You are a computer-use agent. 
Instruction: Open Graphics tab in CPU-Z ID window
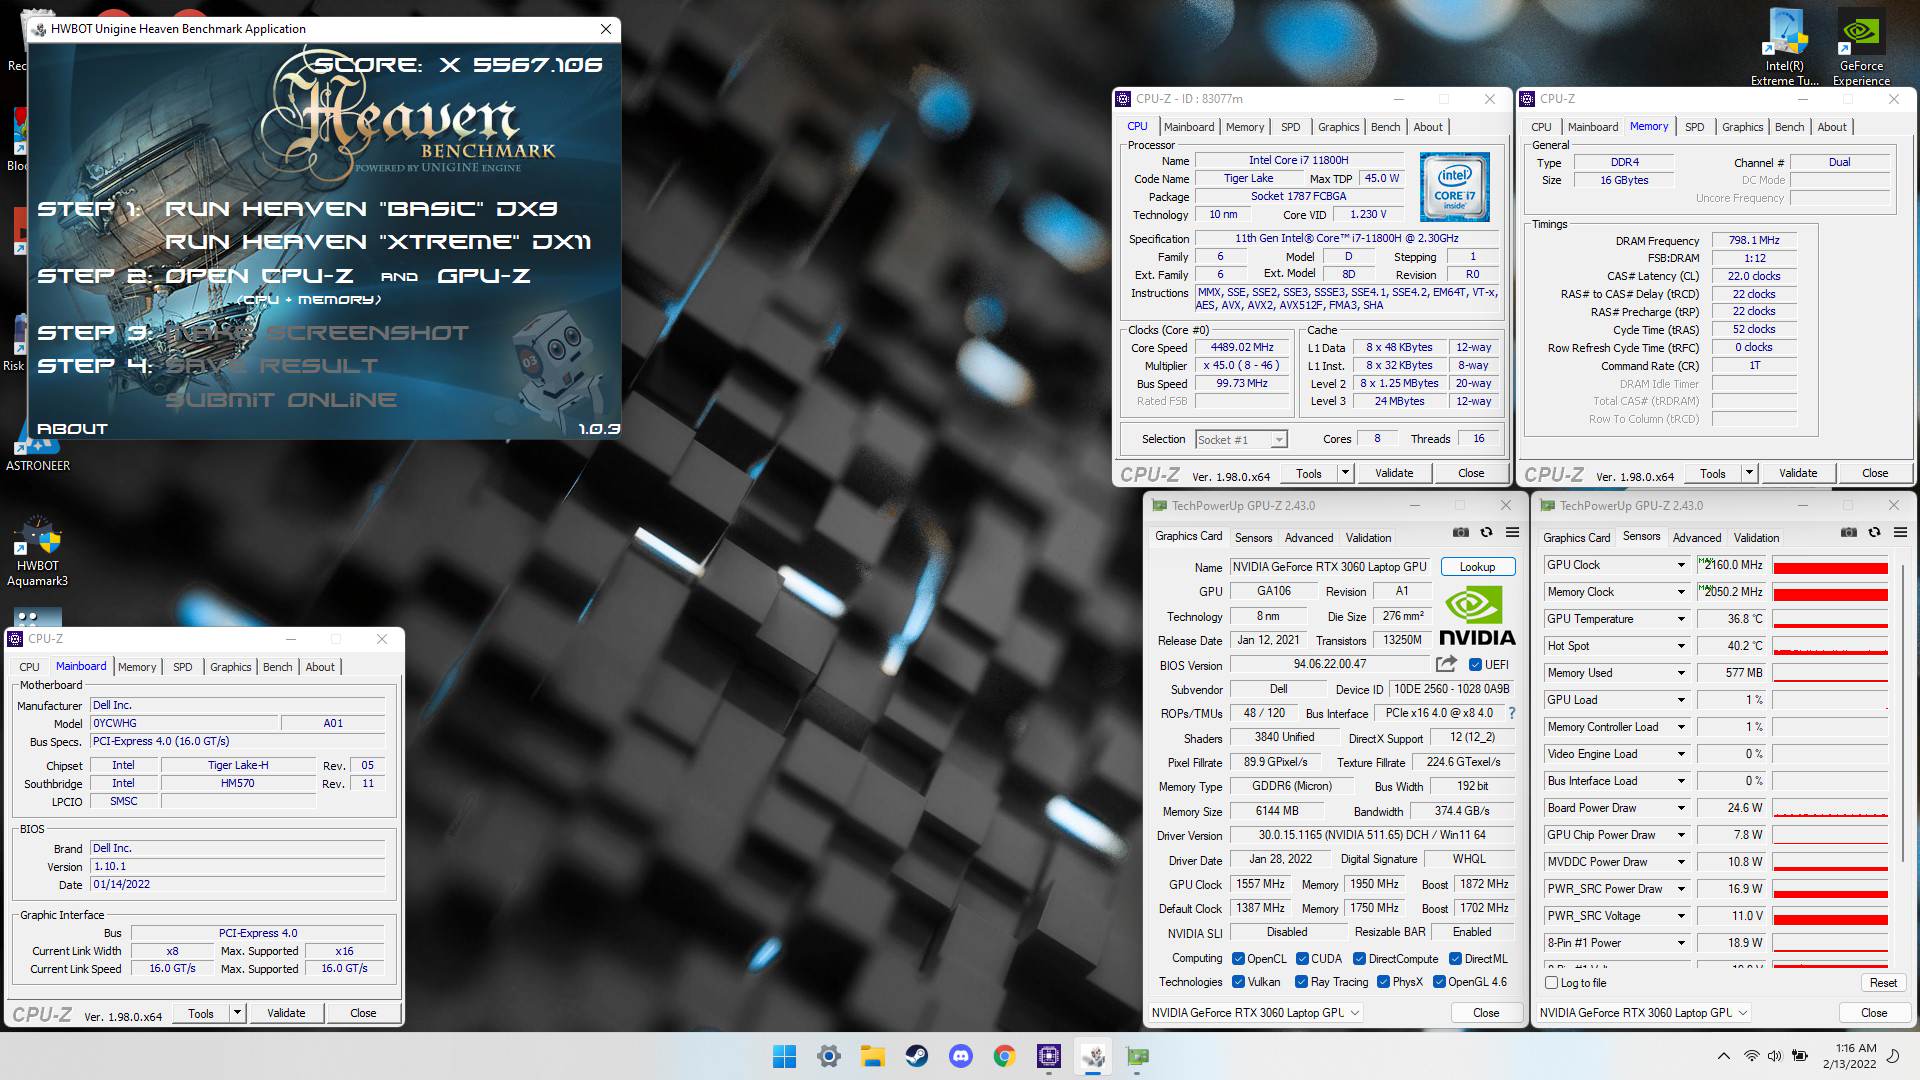click(1338, 127)
